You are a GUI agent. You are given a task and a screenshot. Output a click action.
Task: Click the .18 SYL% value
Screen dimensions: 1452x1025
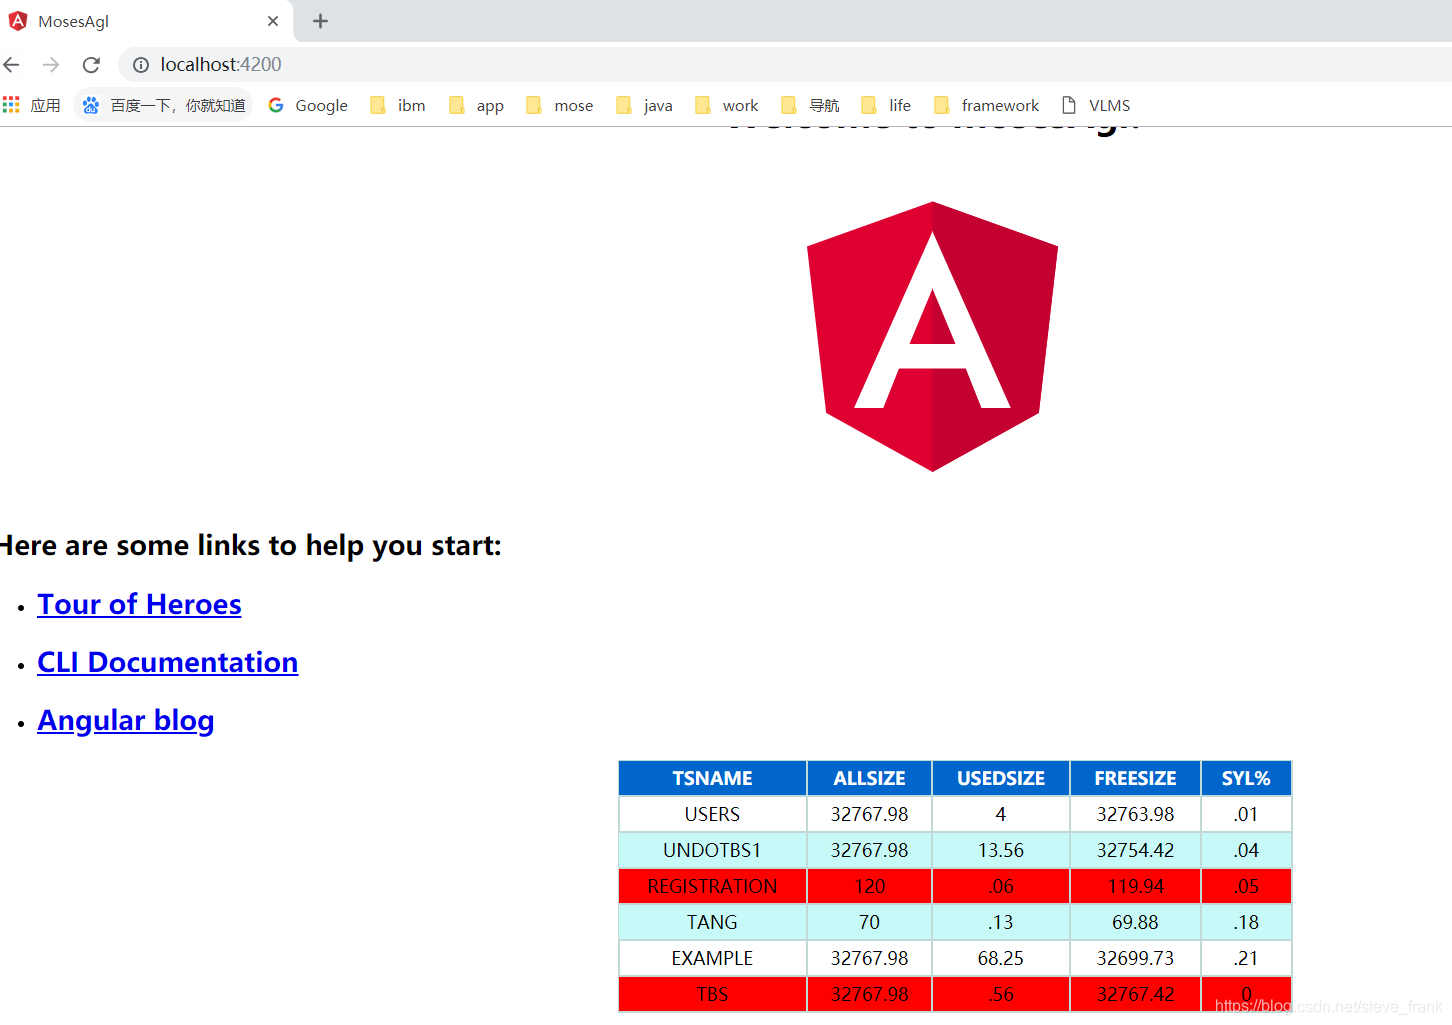tap(1246, 922)
